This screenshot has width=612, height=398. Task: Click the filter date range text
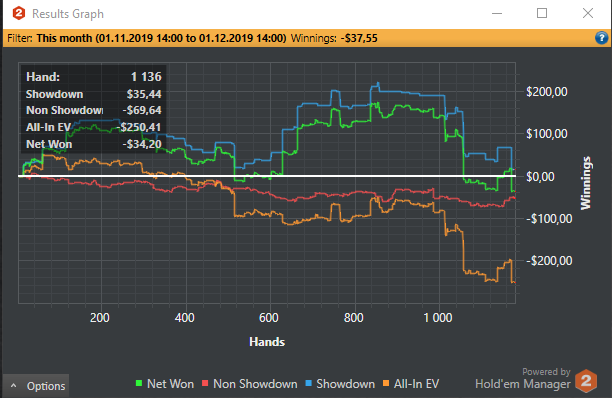(x=162, y=38)
